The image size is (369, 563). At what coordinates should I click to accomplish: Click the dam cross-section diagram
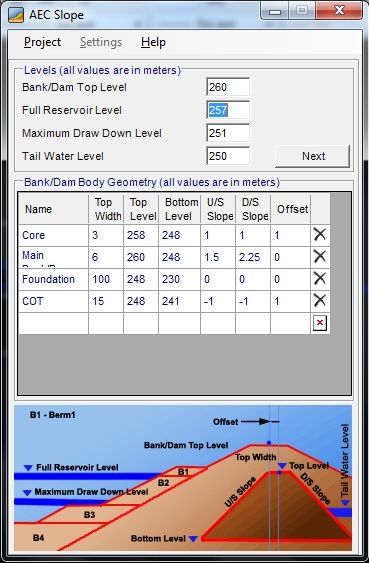pos(183,478)
